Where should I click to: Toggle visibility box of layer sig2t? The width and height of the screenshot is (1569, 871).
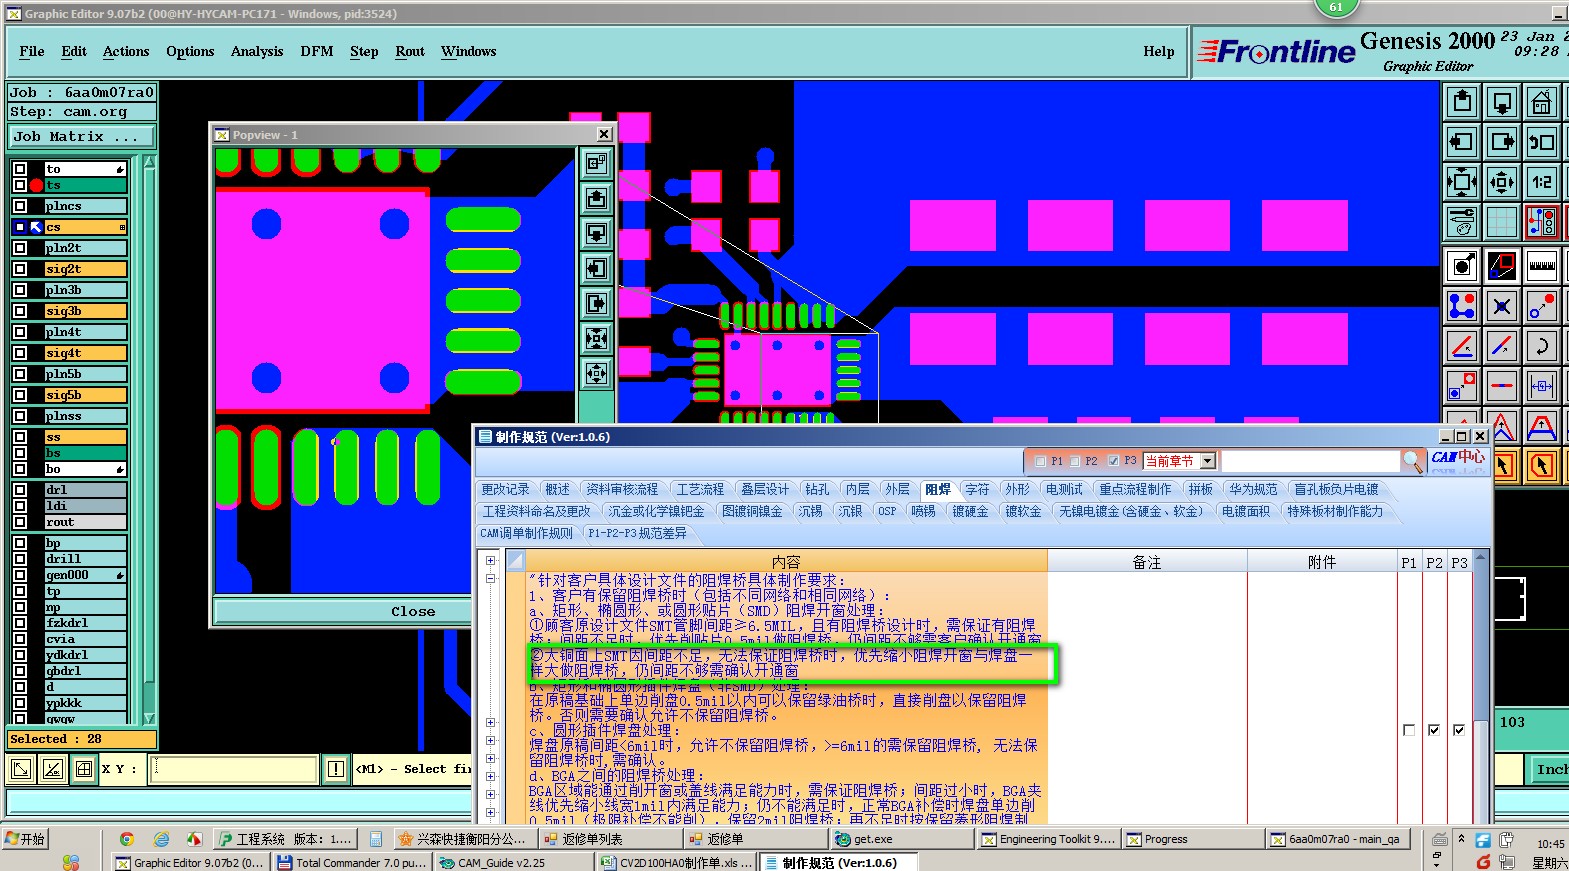click(x=20, y=269)
